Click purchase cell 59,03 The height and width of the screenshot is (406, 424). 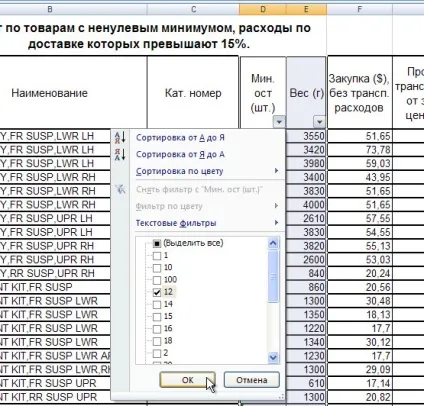360,163
